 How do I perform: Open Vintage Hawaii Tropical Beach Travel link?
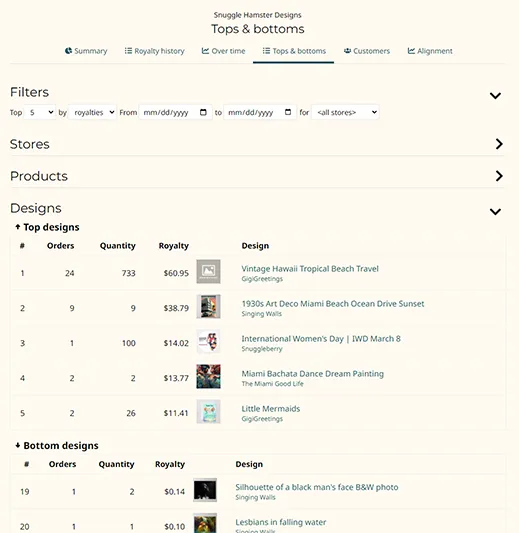coord(310,269)
